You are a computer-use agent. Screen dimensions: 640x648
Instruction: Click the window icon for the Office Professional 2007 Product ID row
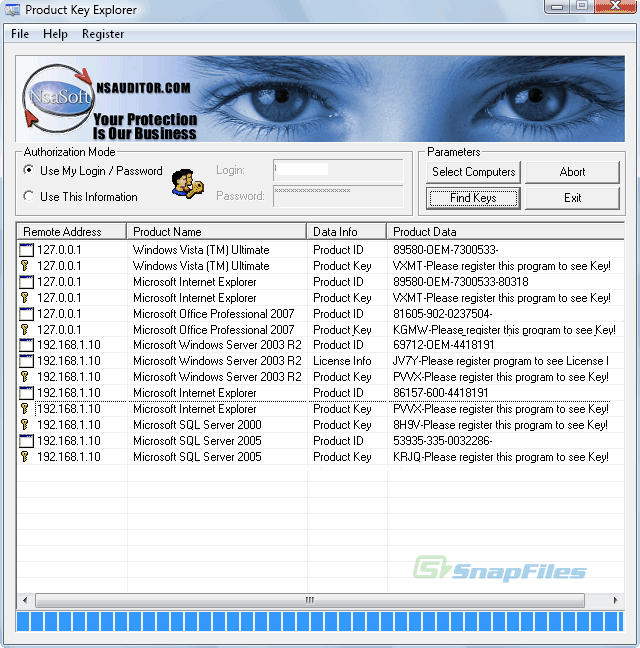pos(26,314)
